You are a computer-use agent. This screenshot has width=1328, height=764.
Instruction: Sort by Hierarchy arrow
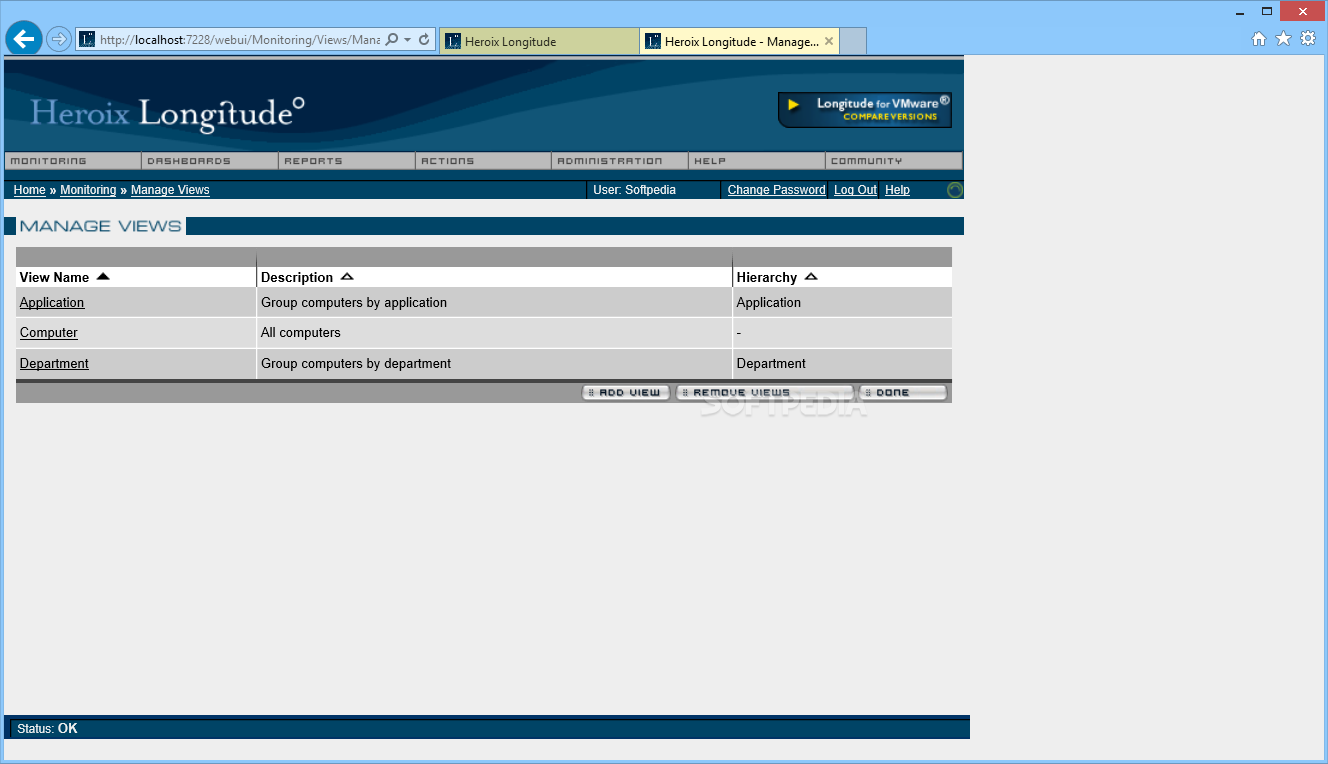click(x=811, y=277)
